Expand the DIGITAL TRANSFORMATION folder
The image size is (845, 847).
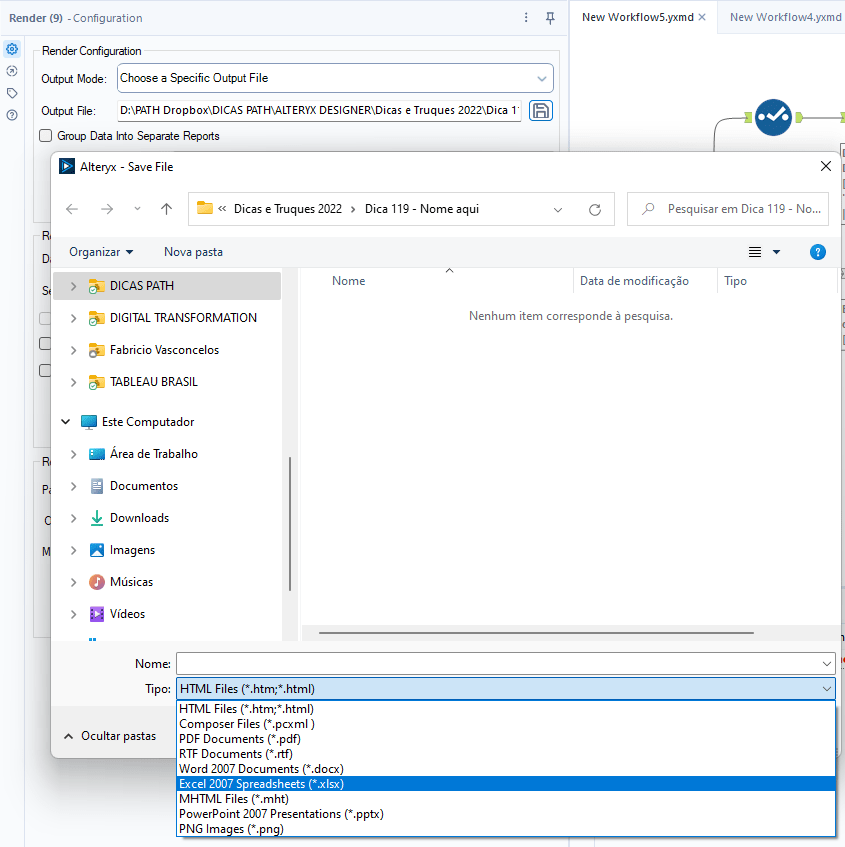pyautogui.click(x=73, y=318)
